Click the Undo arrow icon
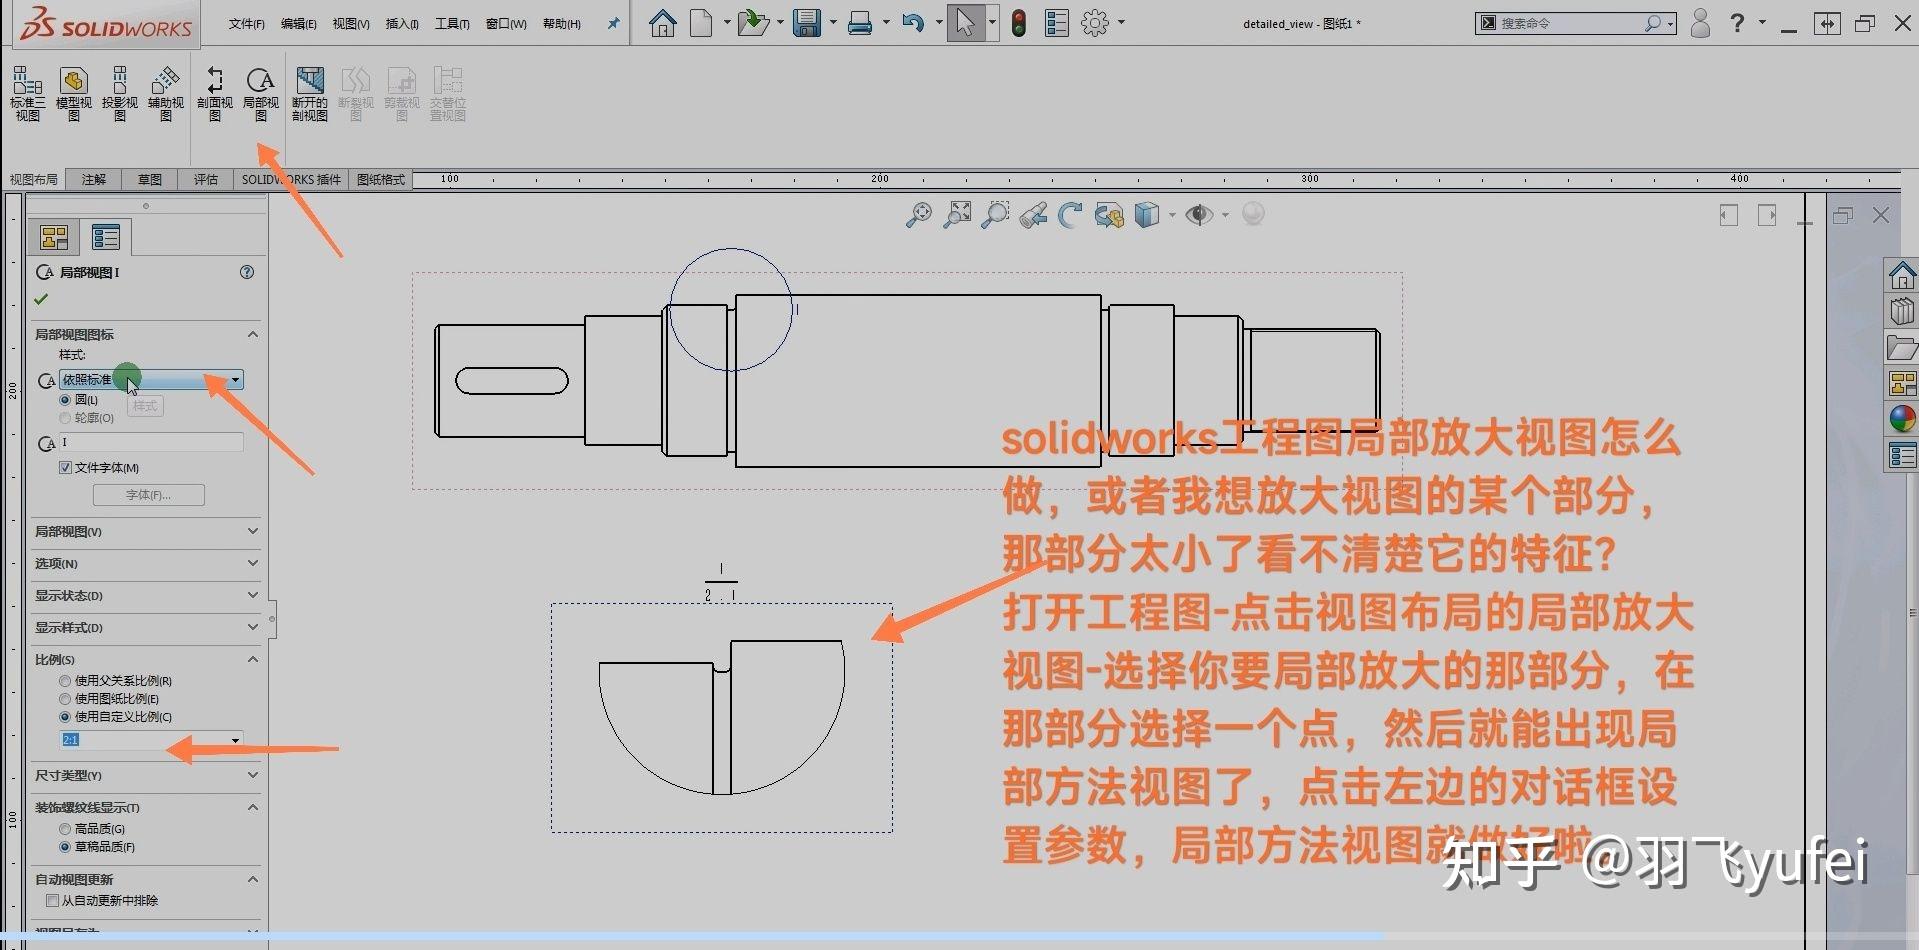 click(912, 22)
